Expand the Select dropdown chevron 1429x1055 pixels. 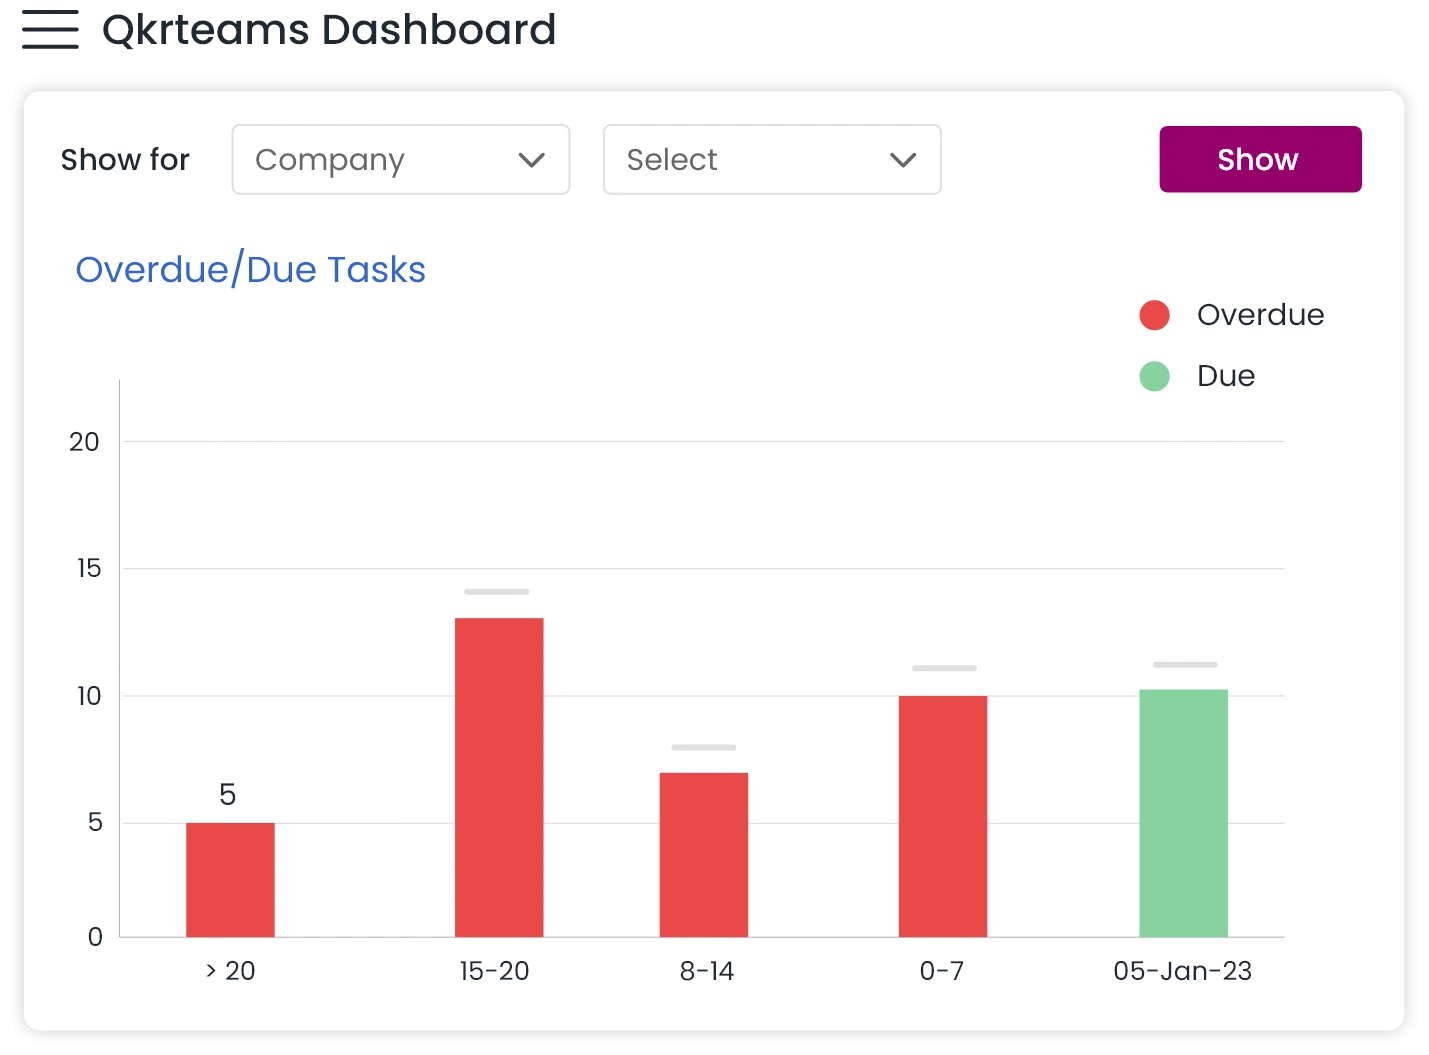(x=902, y=160)
